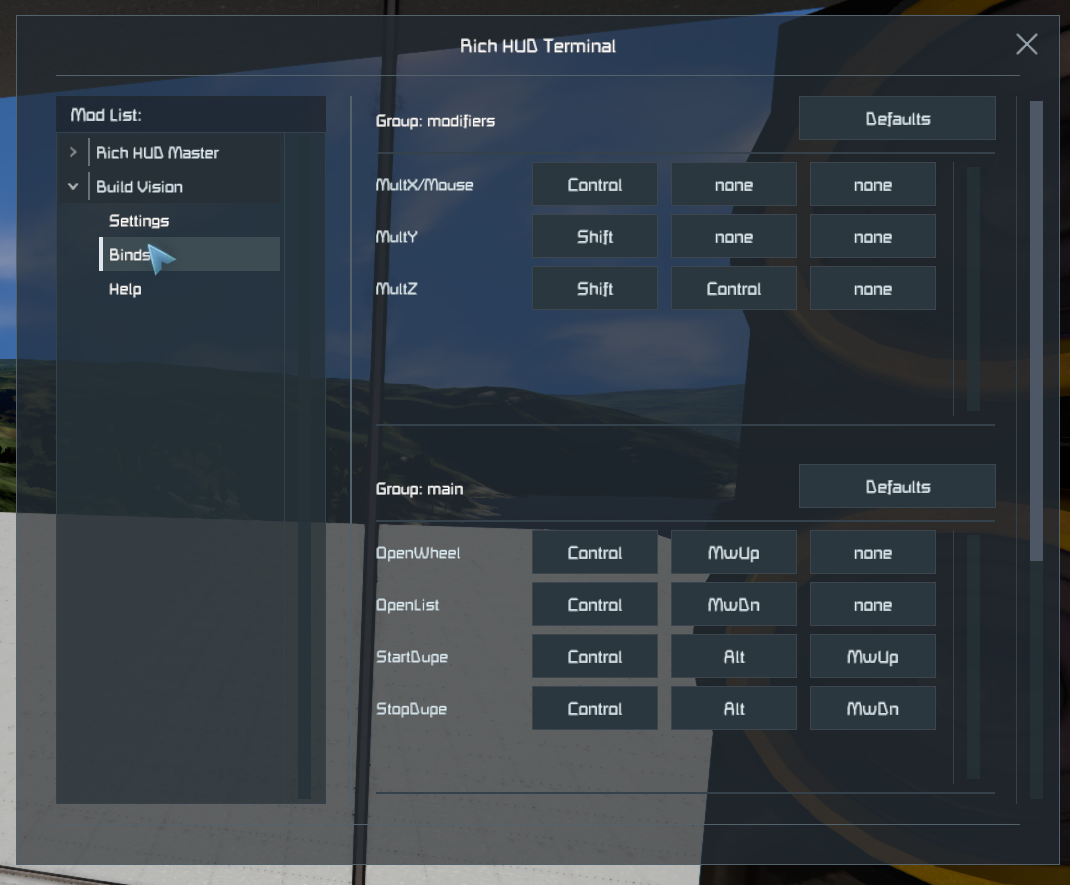
Task: Click the Mod List scrollbar
Action: pos(304,466)
